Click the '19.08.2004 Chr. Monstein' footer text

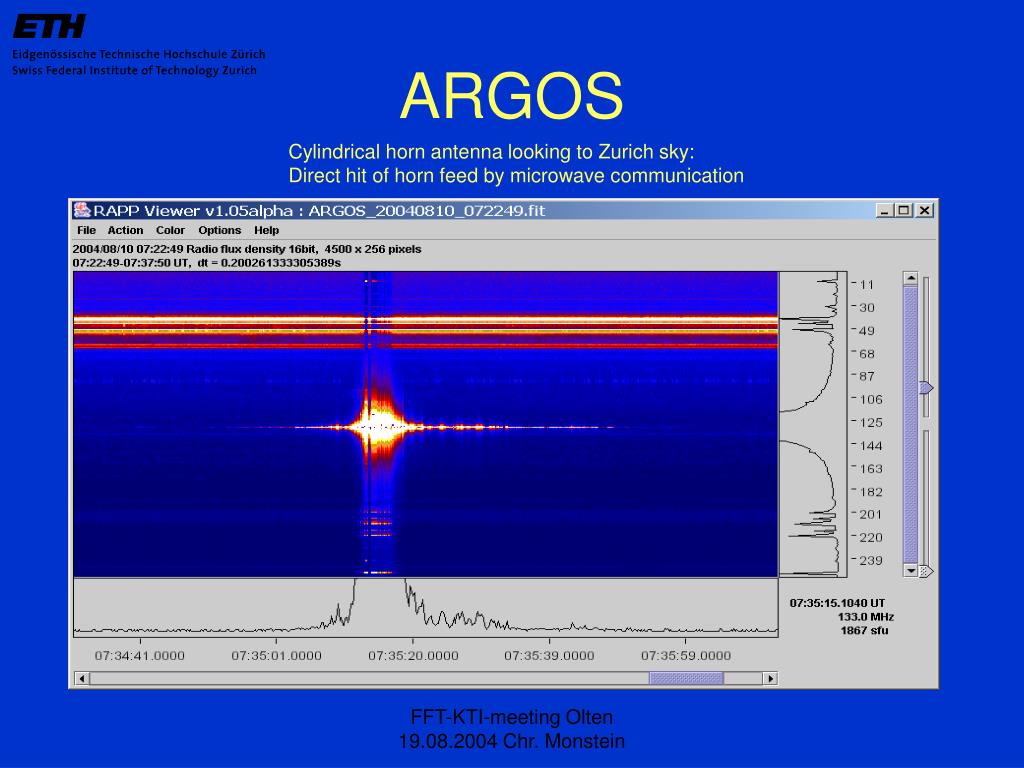tap(511, 741)
